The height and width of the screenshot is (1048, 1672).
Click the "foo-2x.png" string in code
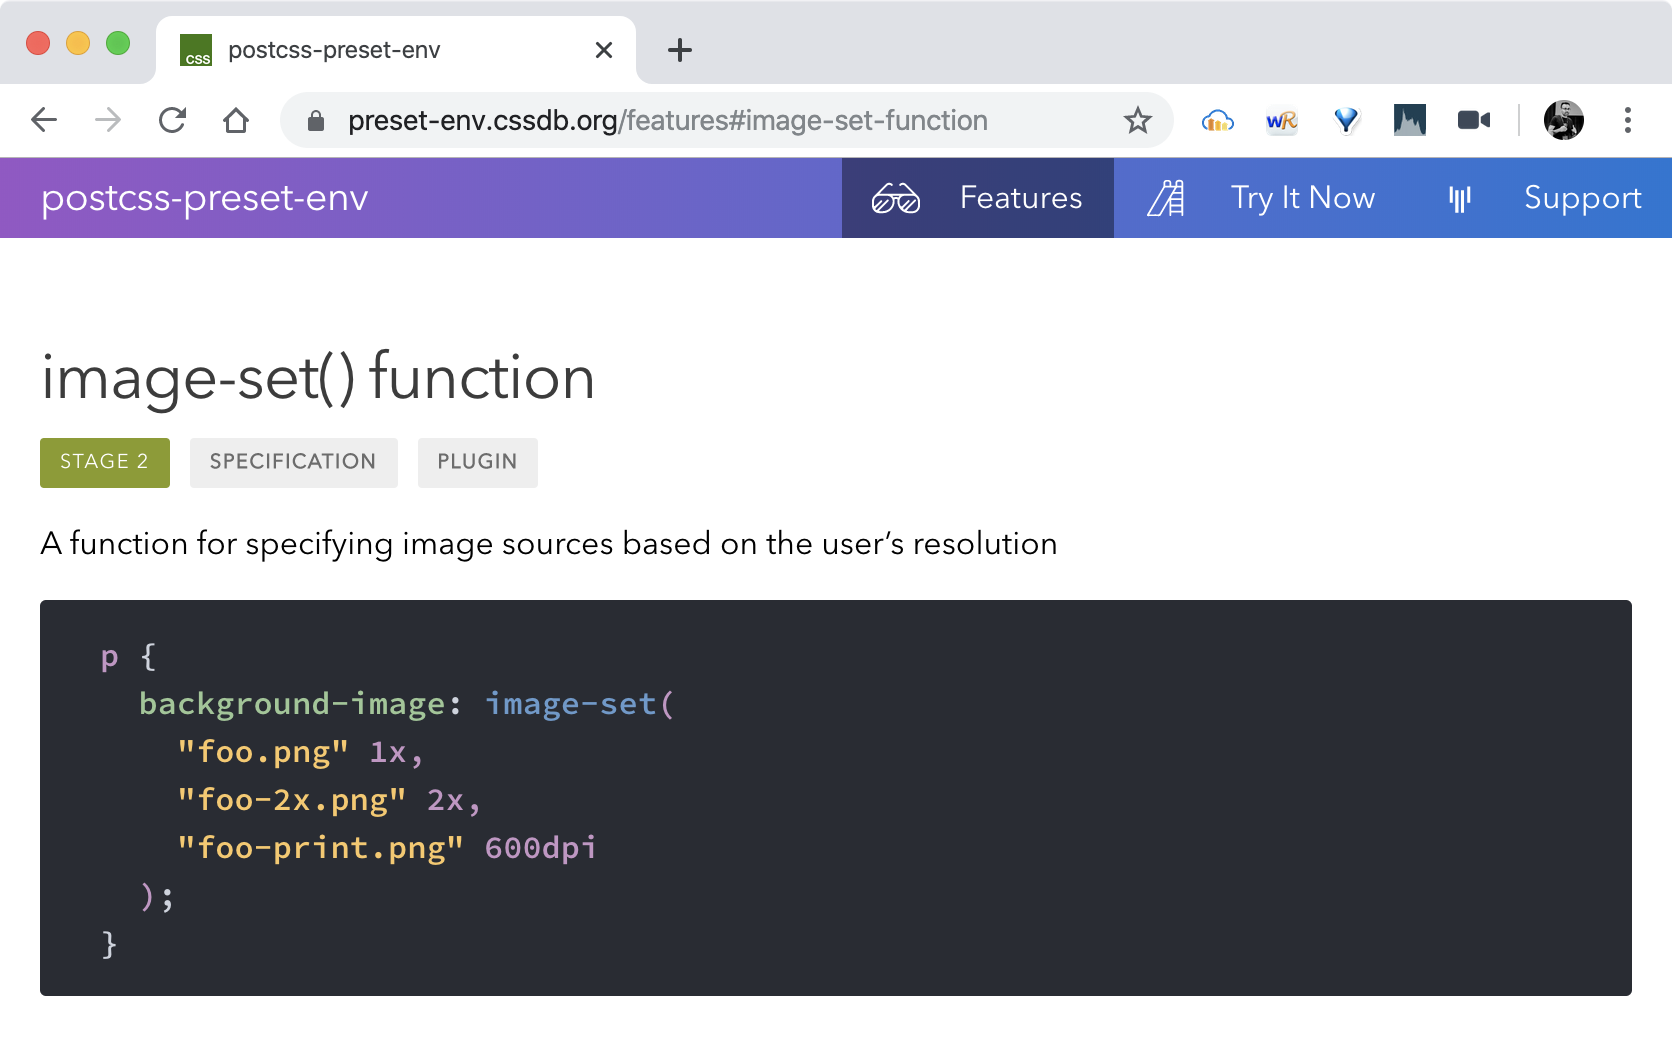(x=292, y=800)
